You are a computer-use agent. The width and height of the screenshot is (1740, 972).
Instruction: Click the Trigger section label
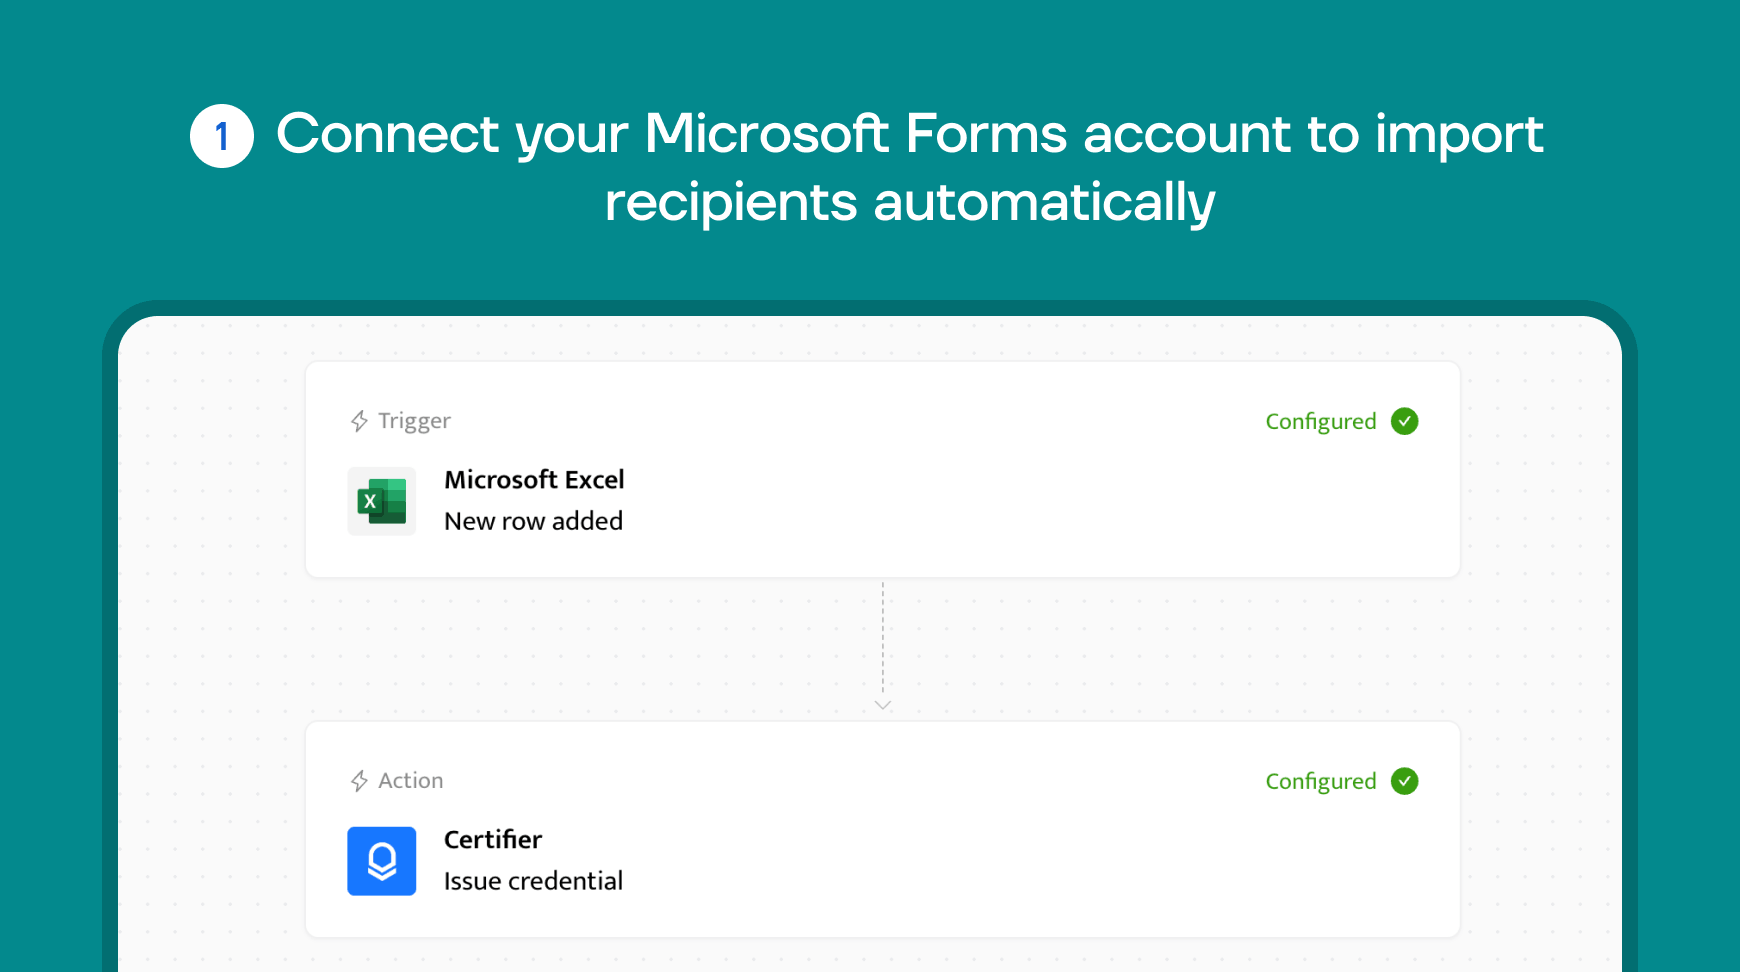click(x=414, y=421)
